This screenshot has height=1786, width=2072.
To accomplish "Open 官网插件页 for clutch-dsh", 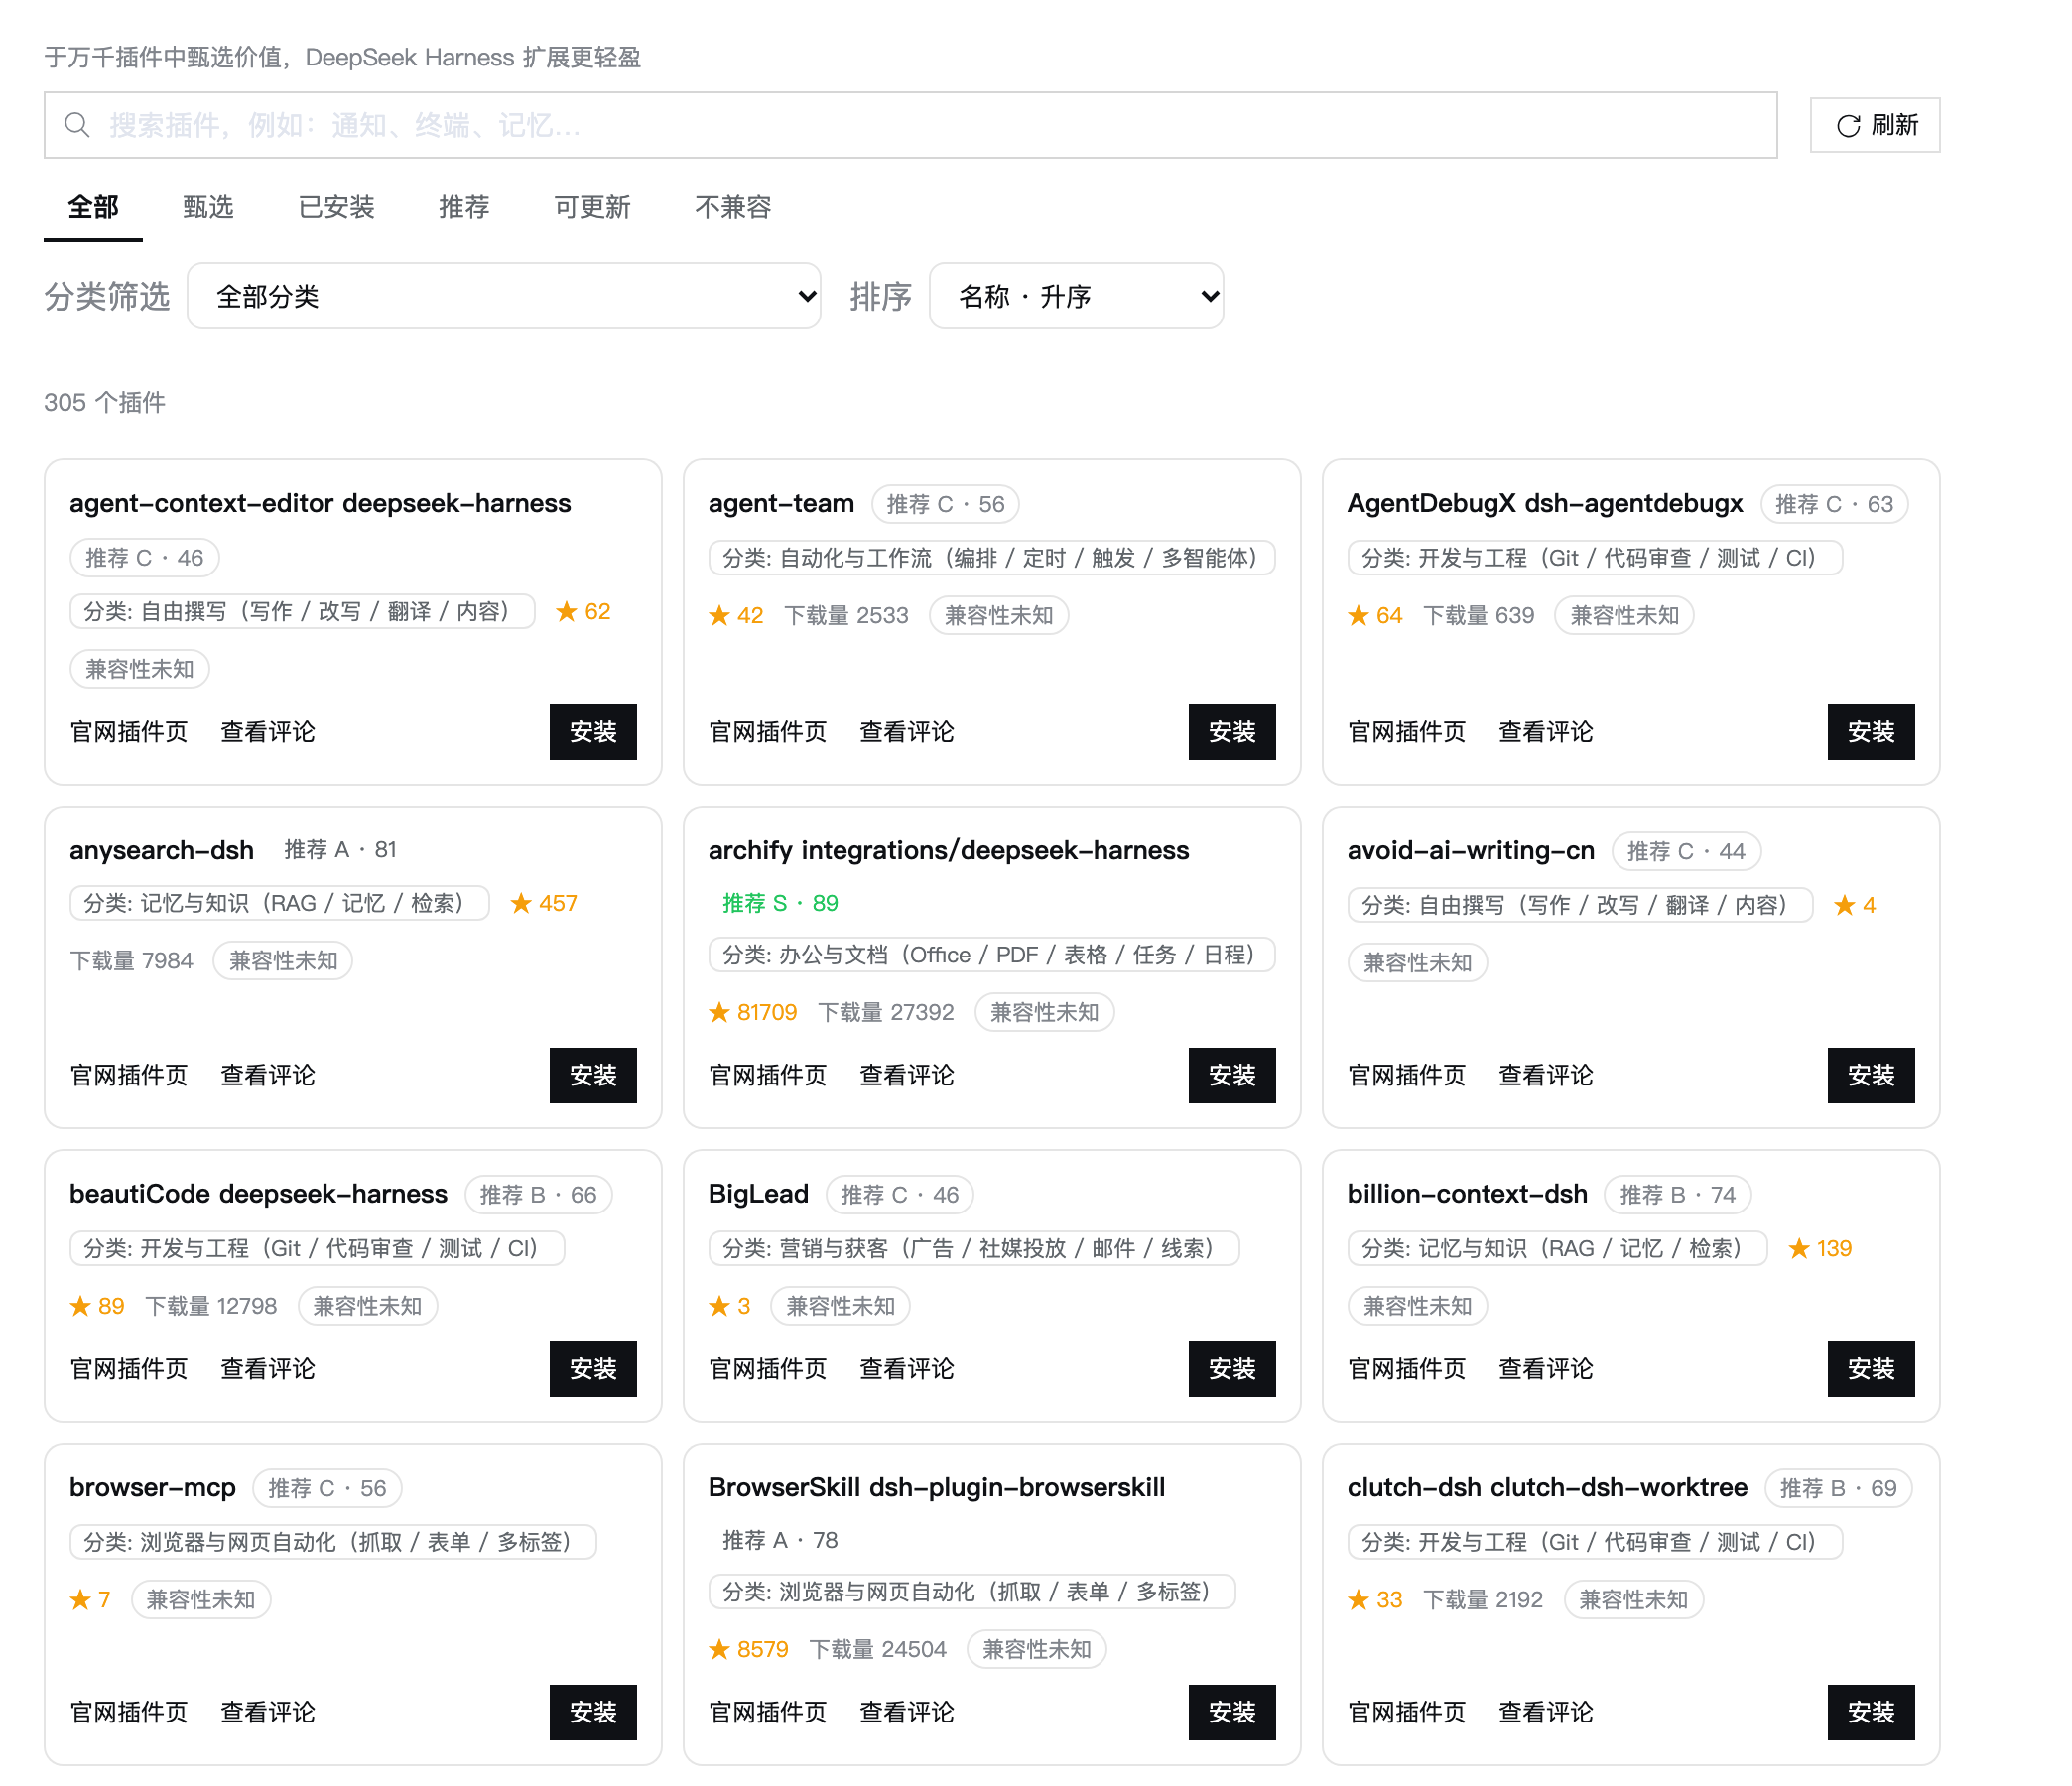I will [x=1407, y=1712].
